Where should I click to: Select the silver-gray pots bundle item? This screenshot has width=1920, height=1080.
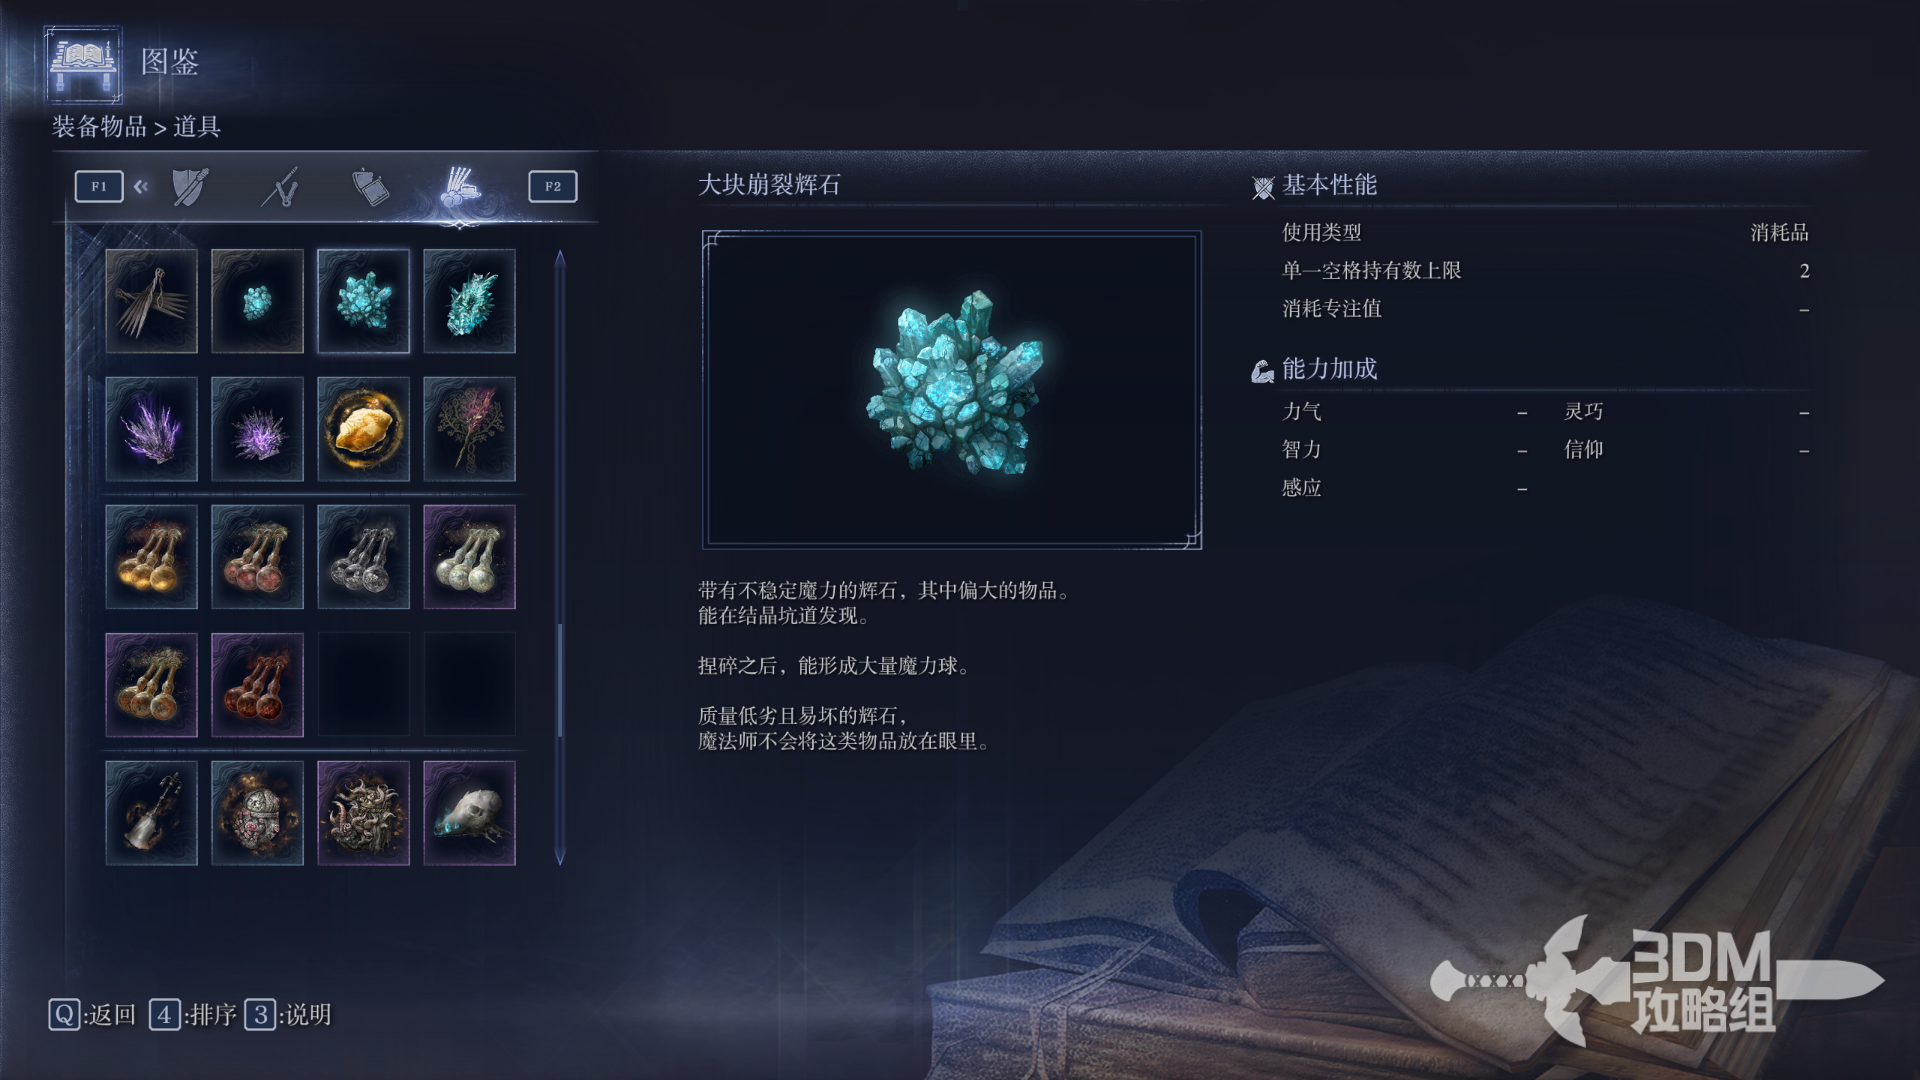tap(363, 557)
